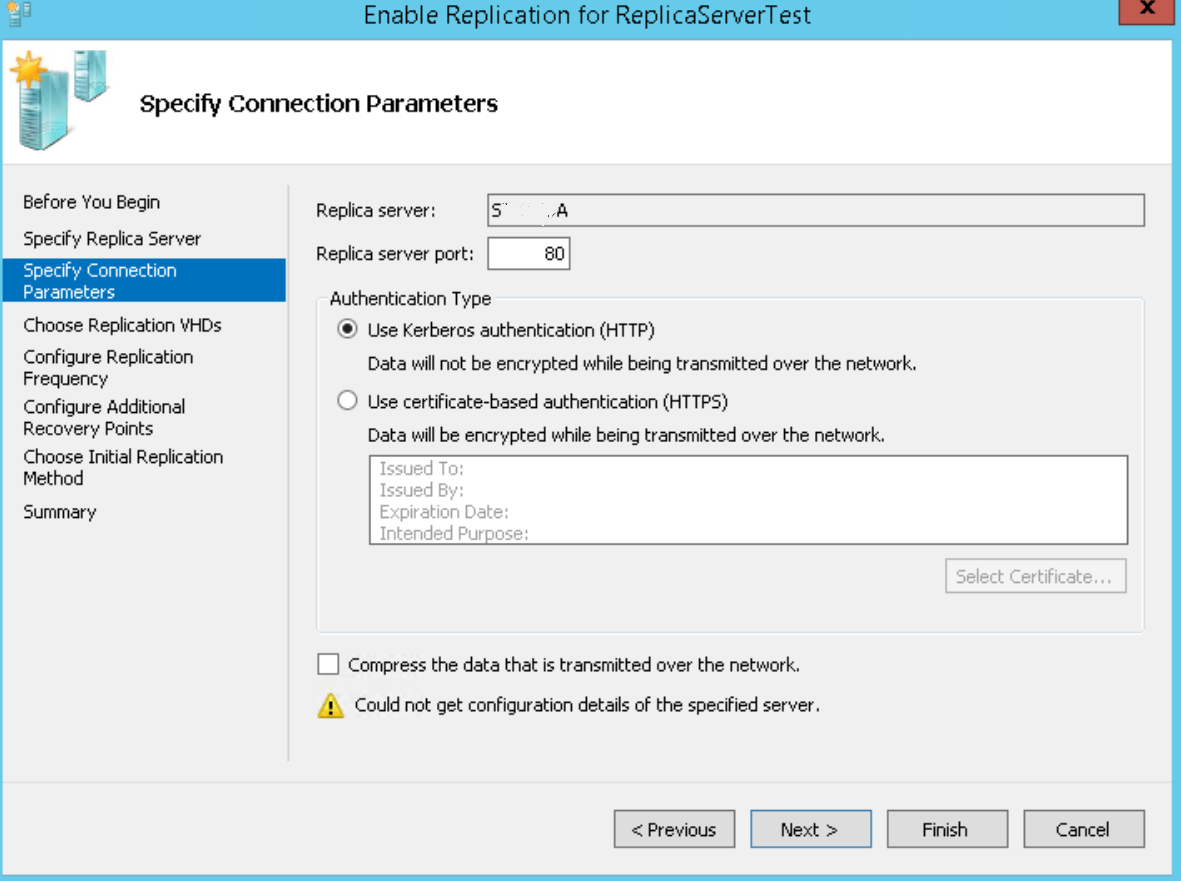Viewport: 1181px width, 881px height.
Task: Click the Authentication Type group label
Action: (x=410, y=299)
